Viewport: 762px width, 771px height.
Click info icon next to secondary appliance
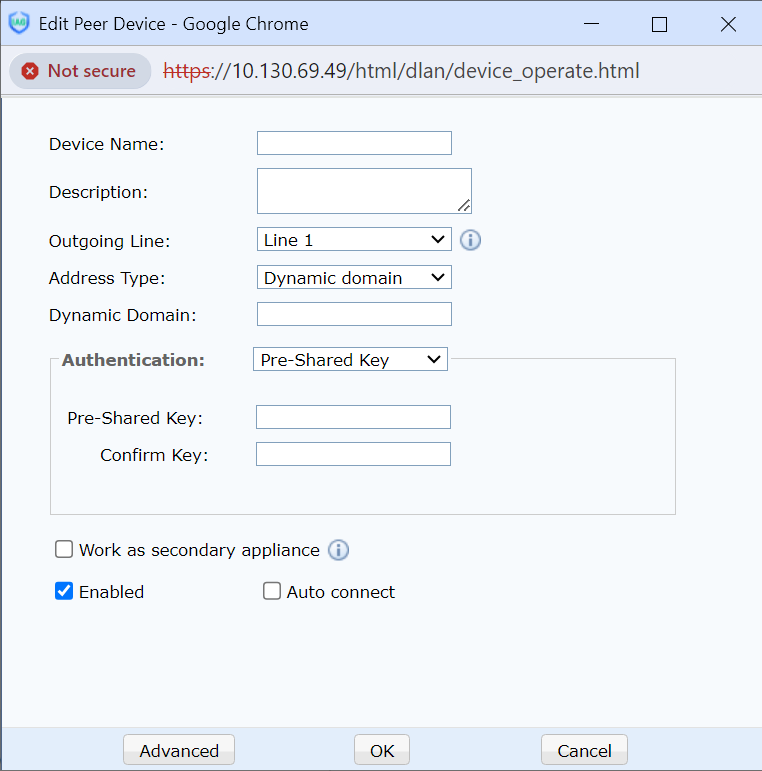(338, 550)
